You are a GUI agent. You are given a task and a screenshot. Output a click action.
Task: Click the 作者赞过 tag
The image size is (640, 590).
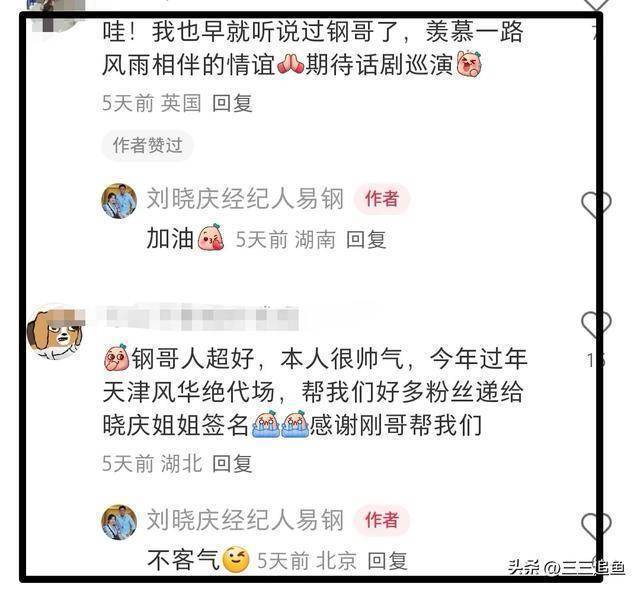[x=147, y=145]
